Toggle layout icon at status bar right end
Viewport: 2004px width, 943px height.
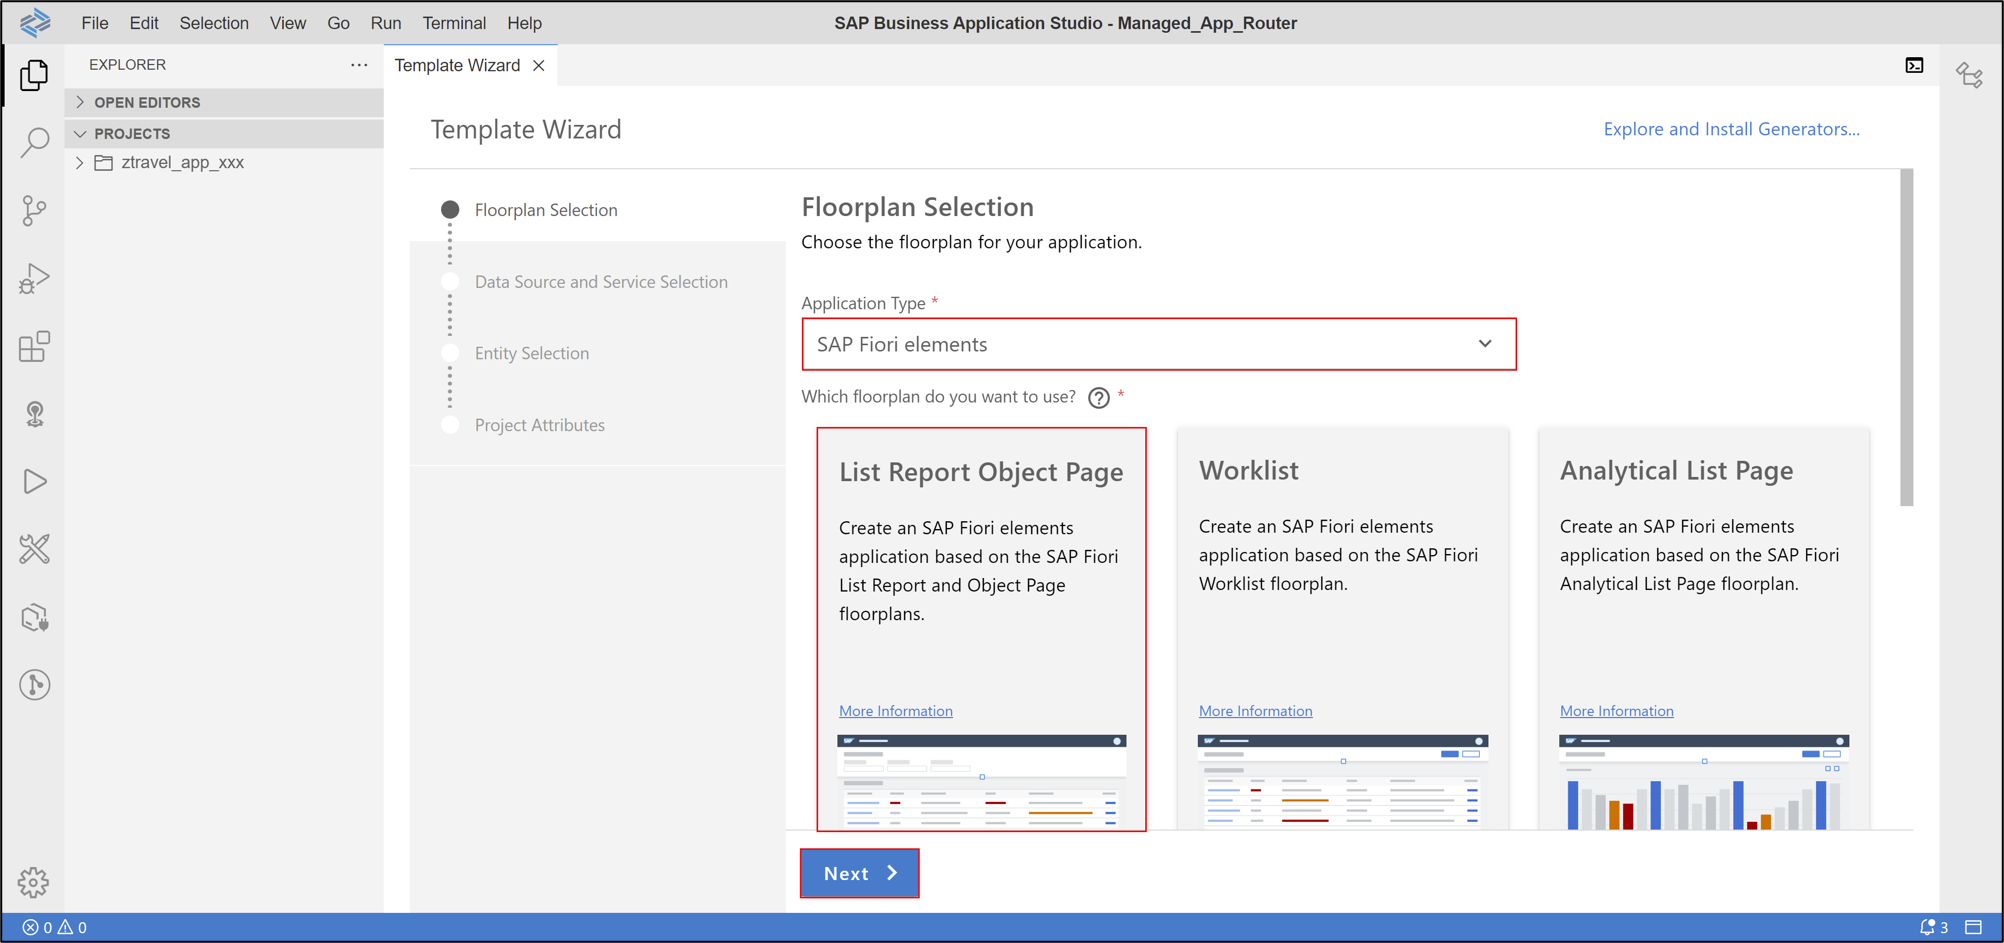pyautogui.click(x=1973, y=927)
